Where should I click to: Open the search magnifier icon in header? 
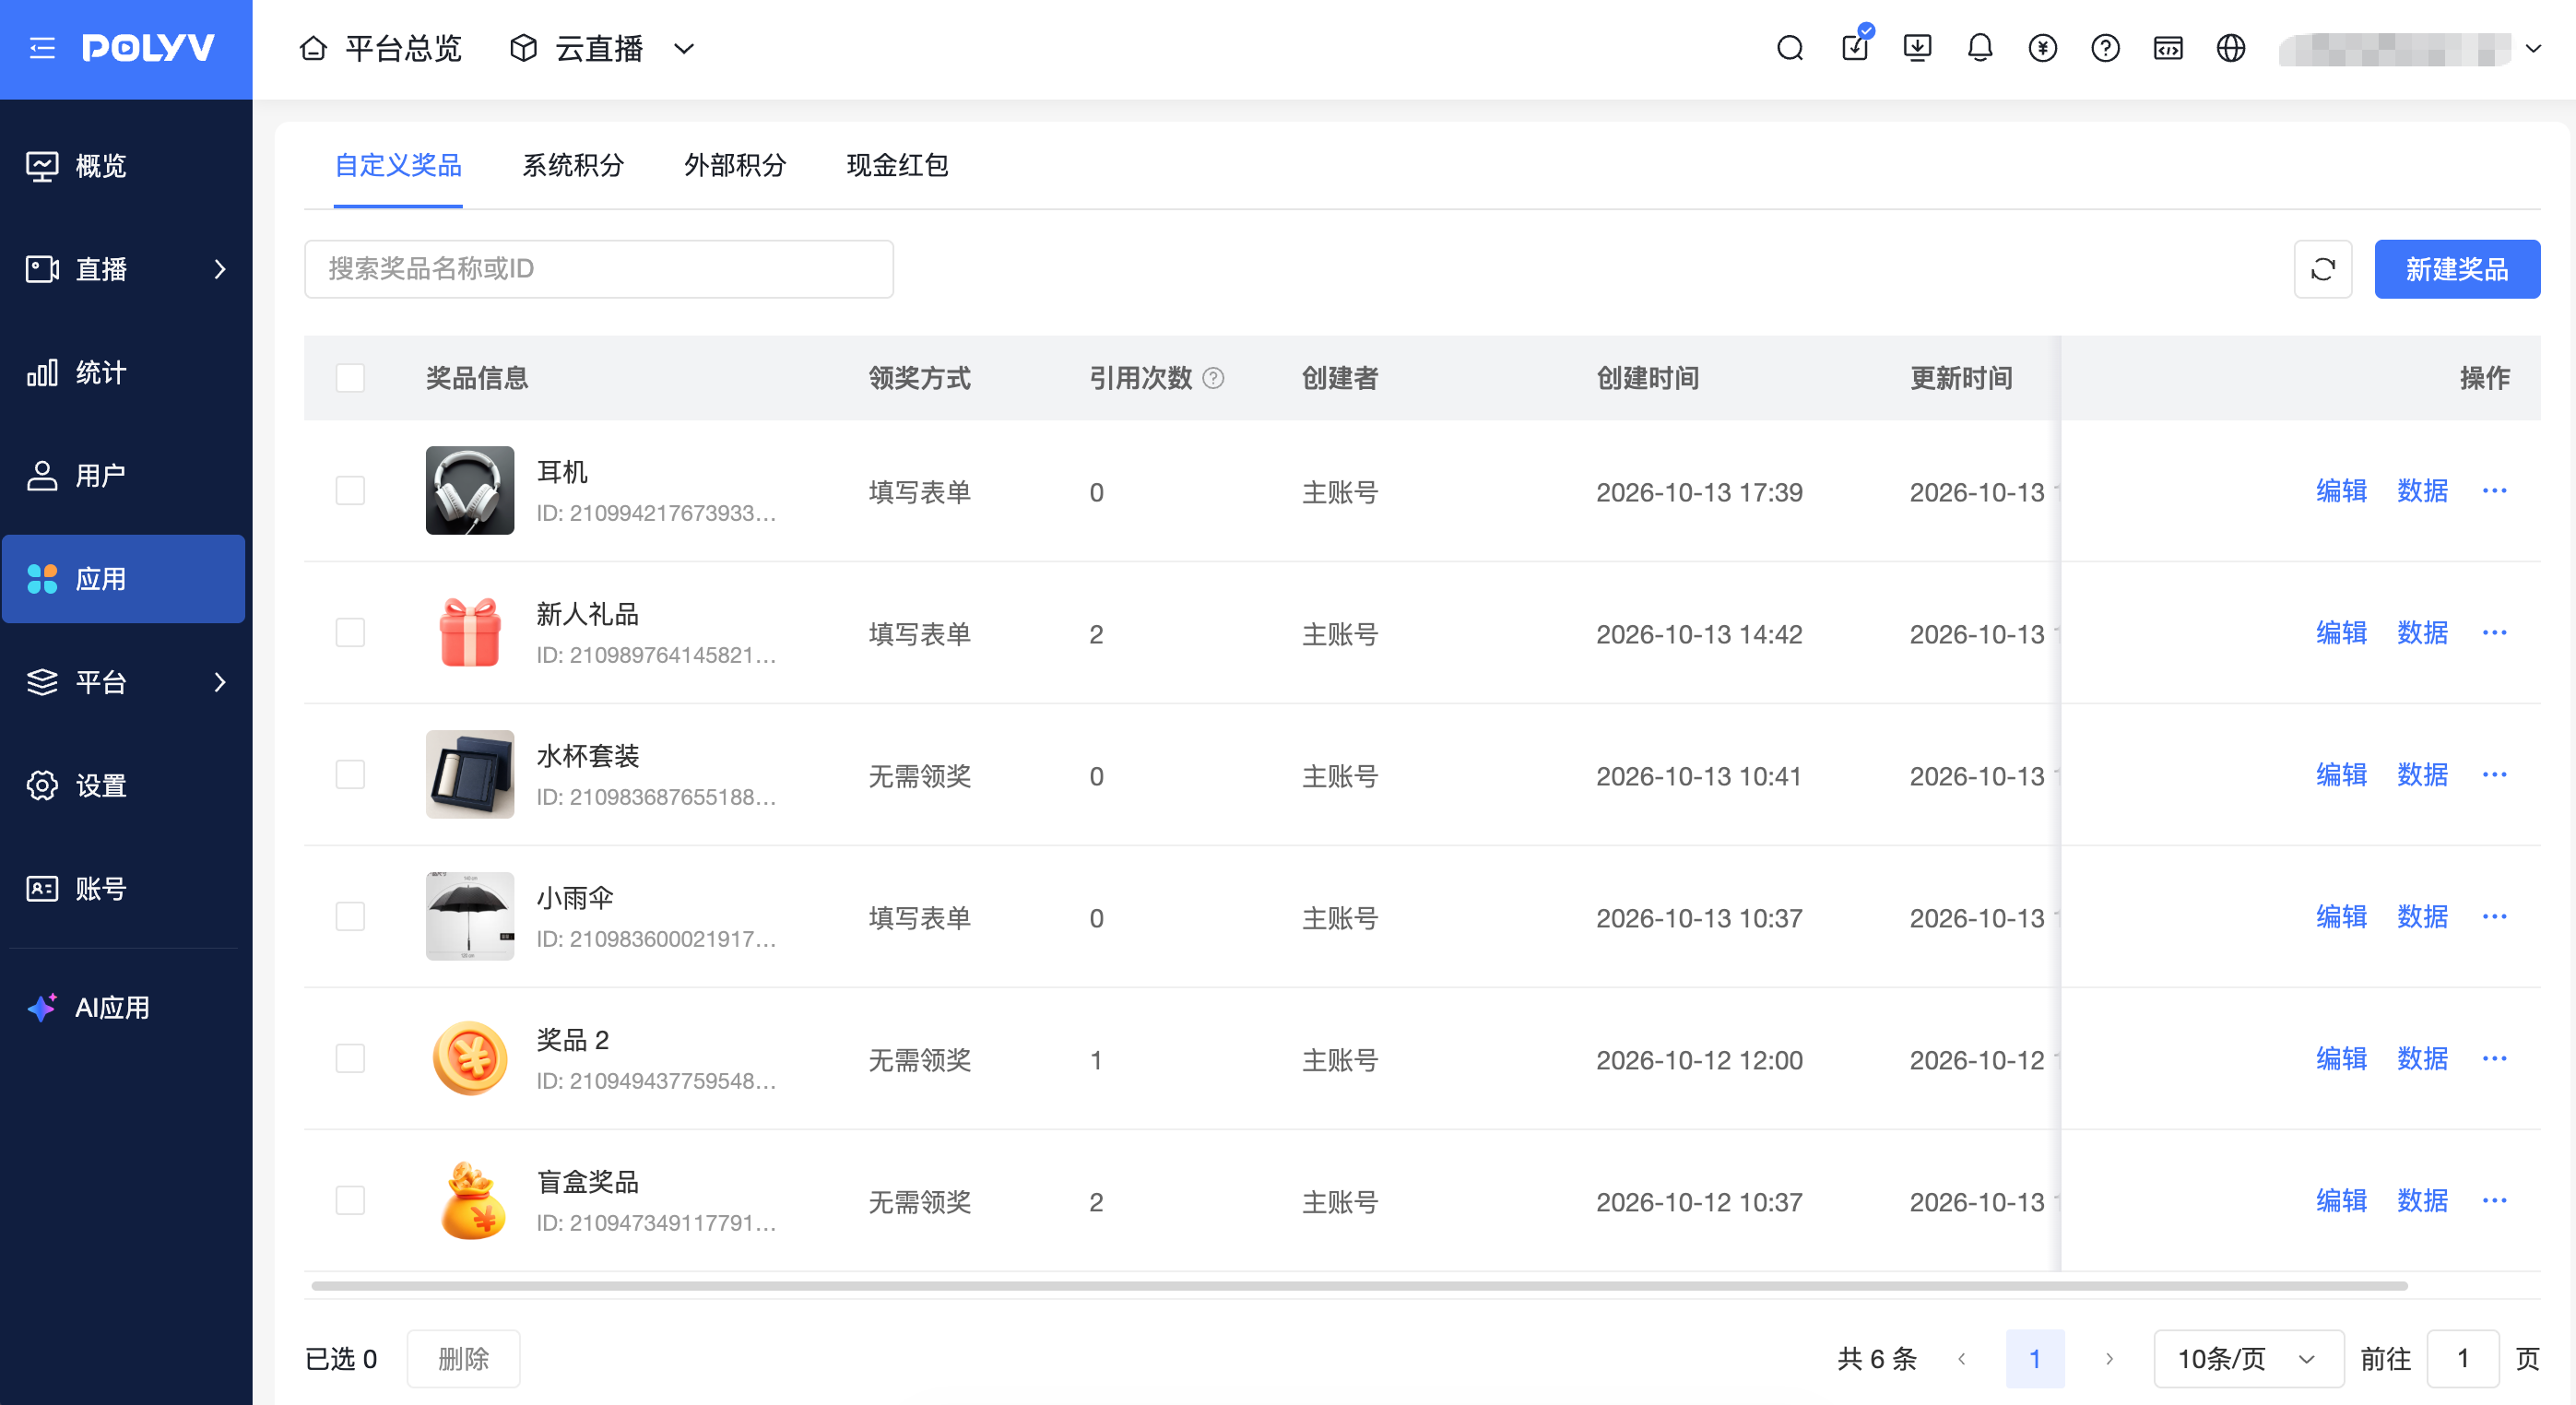click(x=1790, y=48)
